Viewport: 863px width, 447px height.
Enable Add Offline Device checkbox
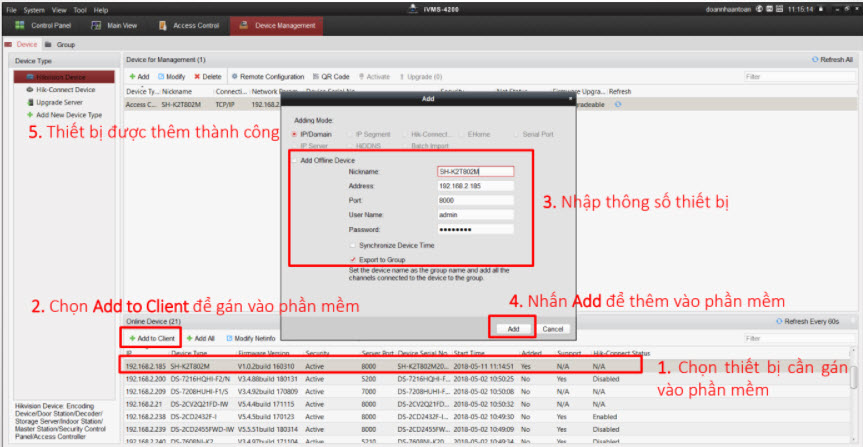294,160
